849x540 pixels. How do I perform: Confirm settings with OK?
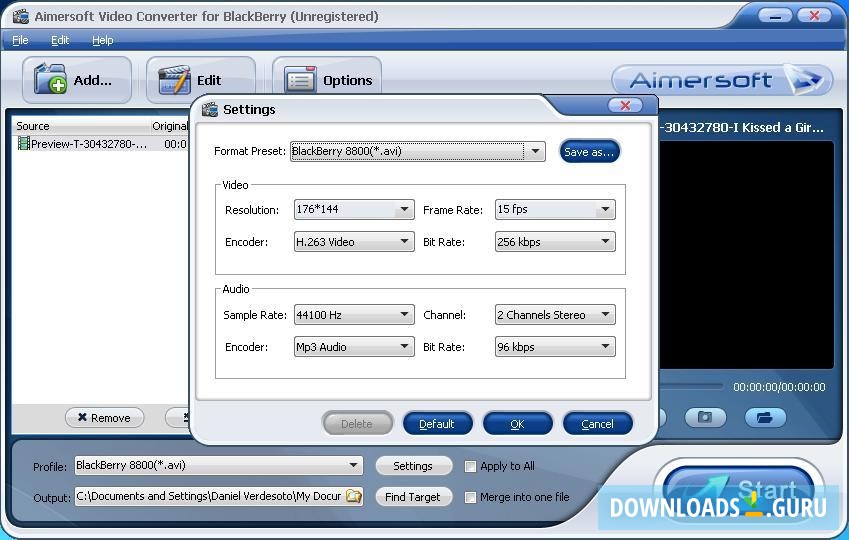click(518, 424)
